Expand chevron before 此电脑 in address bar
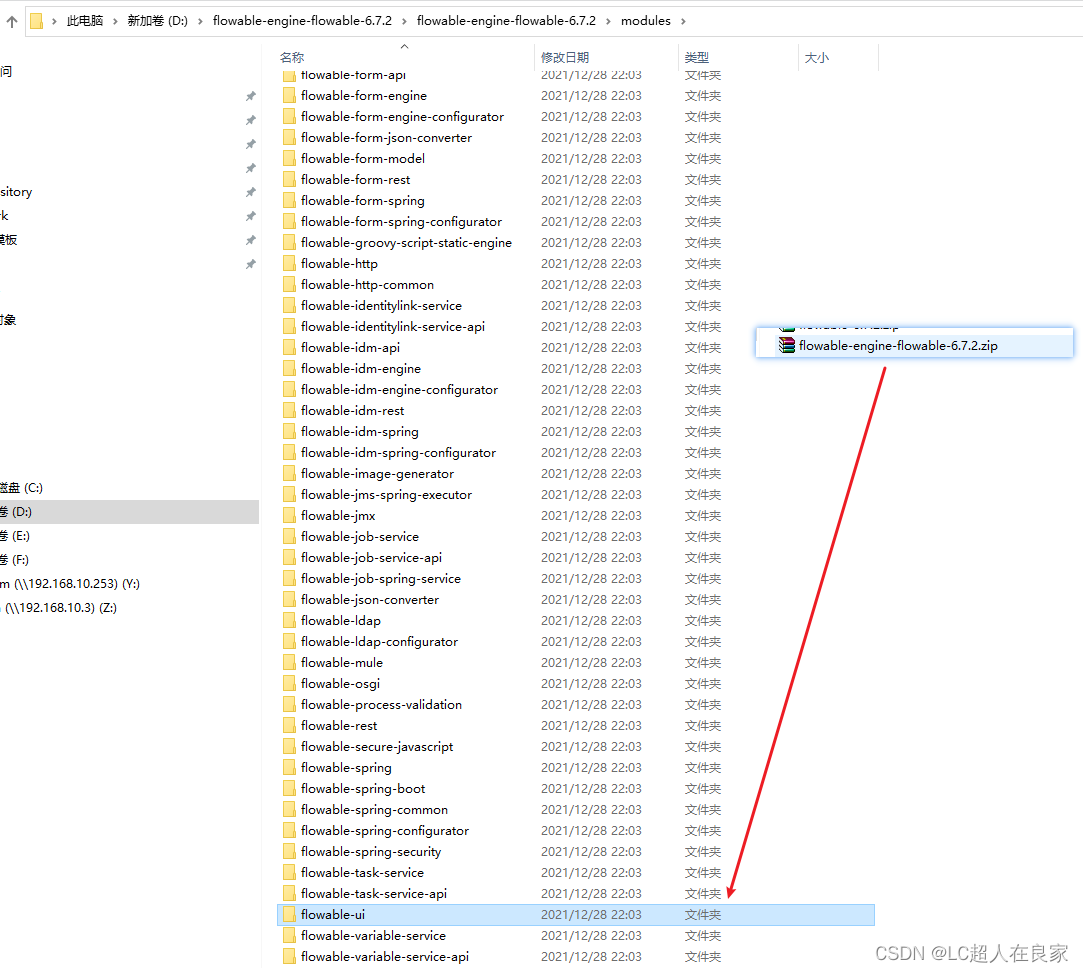1083x973 pixels. (55, 21)
